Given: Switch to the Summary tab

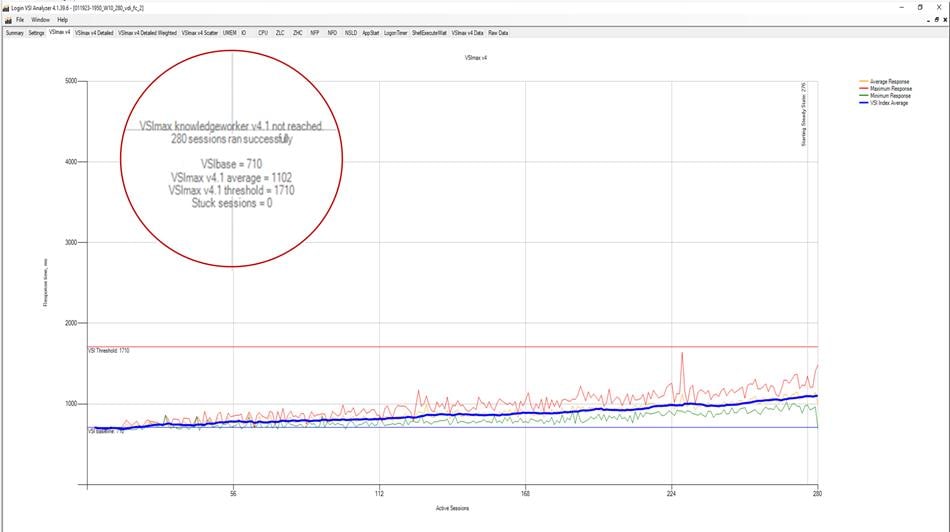Looking at the screenshot, I should [x=15, y=33].
